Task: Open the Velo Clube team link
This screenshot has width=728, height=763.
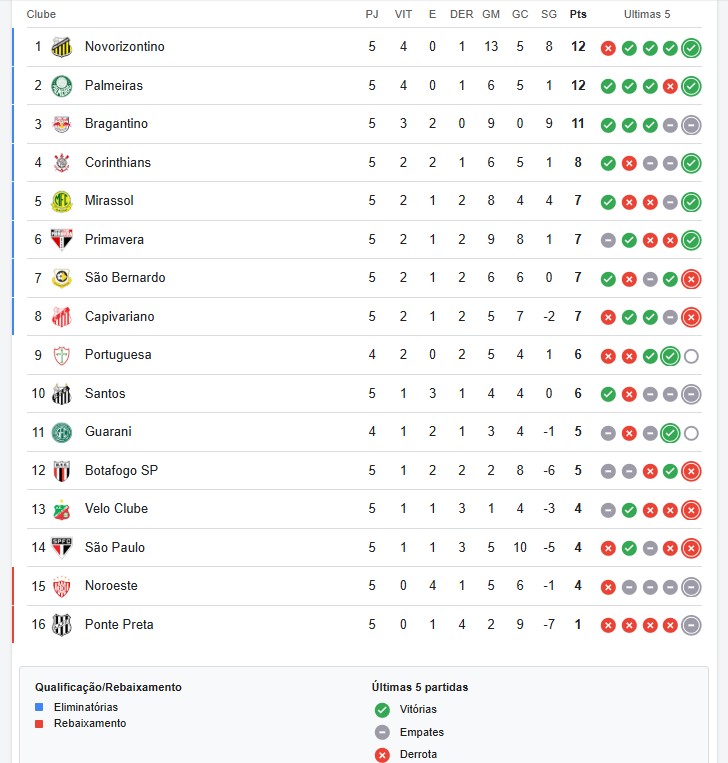Action: [116, 509]
